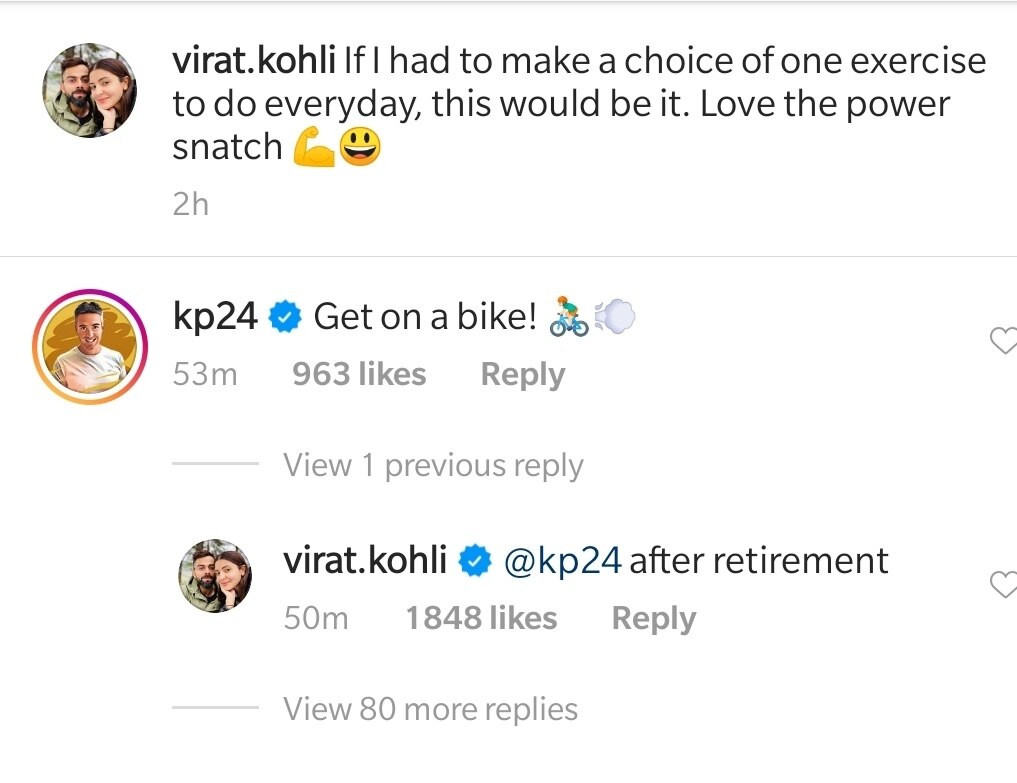Like the kp24 comment with heart icon
1017x783 pixels.
1003,343
